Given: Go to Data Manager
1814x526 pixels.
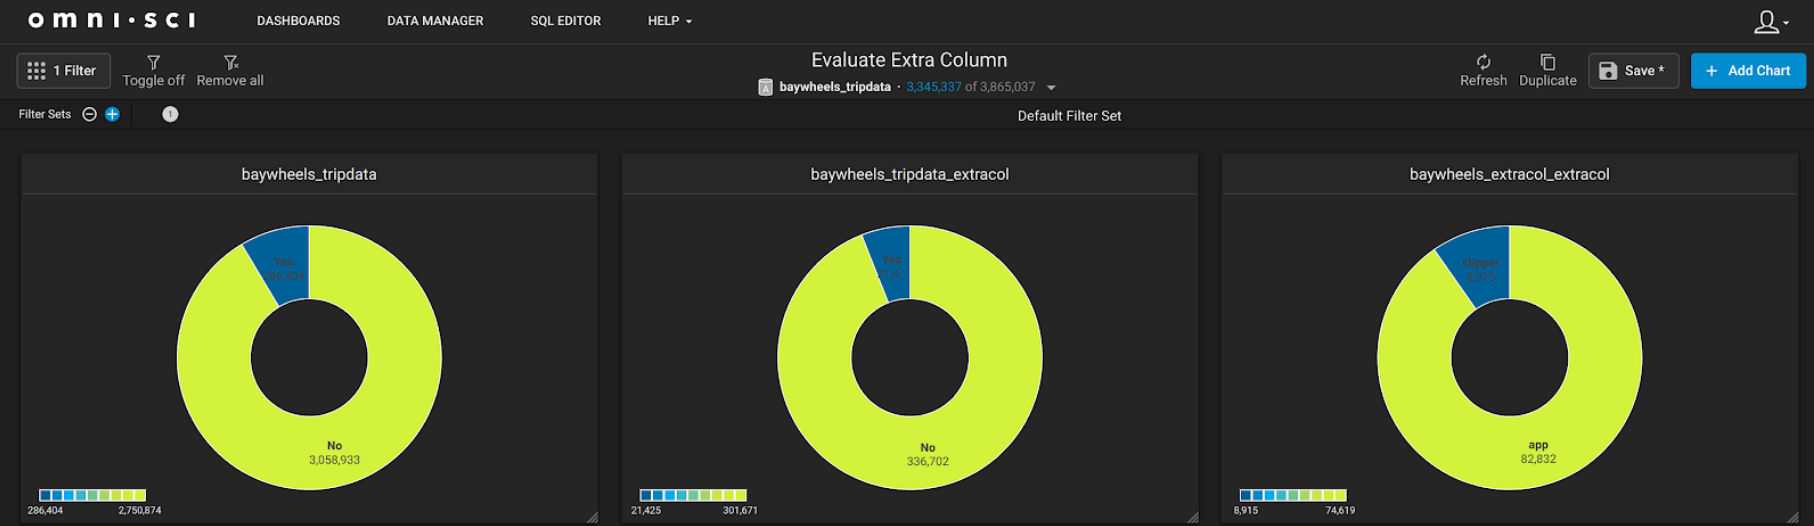Looking at the screenshot, I should tap(435, 21).
